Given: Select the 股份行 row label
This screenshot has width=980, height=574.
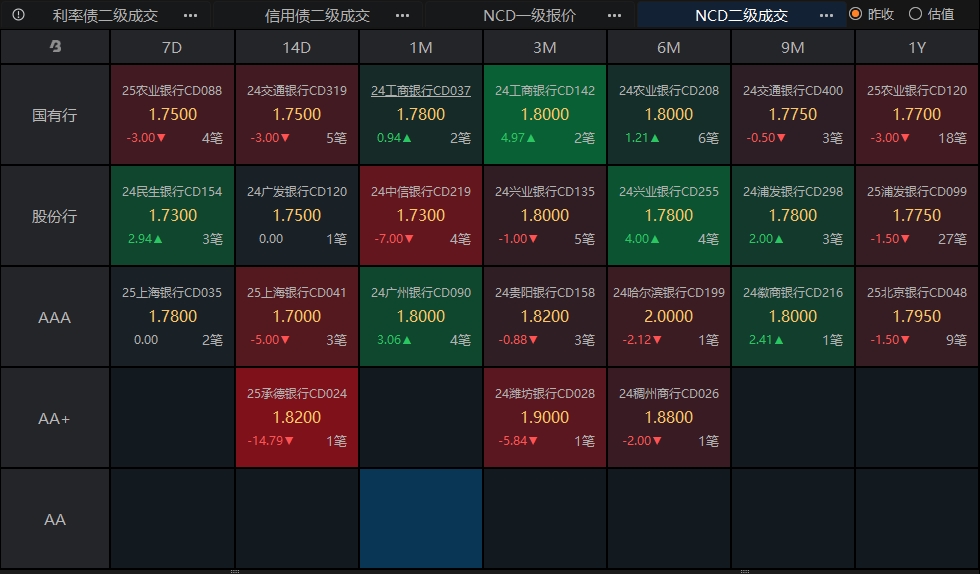Looking at the screenshot, I should (x=55, y=216).
